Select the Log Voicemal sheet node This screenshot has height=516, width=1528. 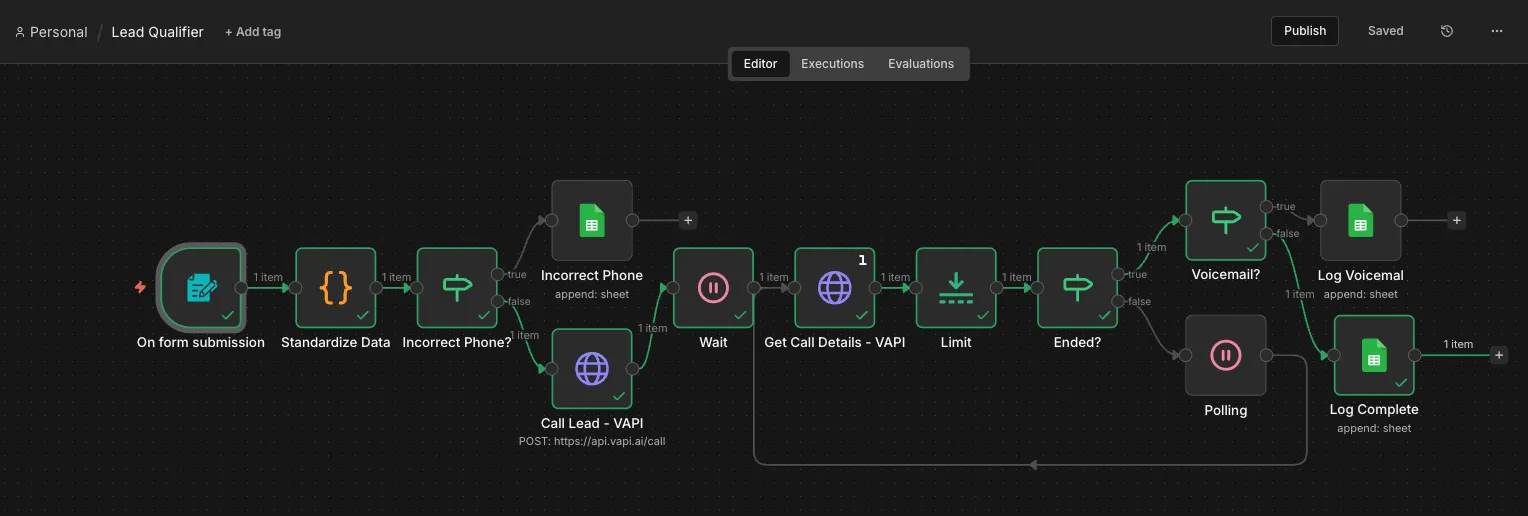pyautogui.click(x=1360, y=221)
